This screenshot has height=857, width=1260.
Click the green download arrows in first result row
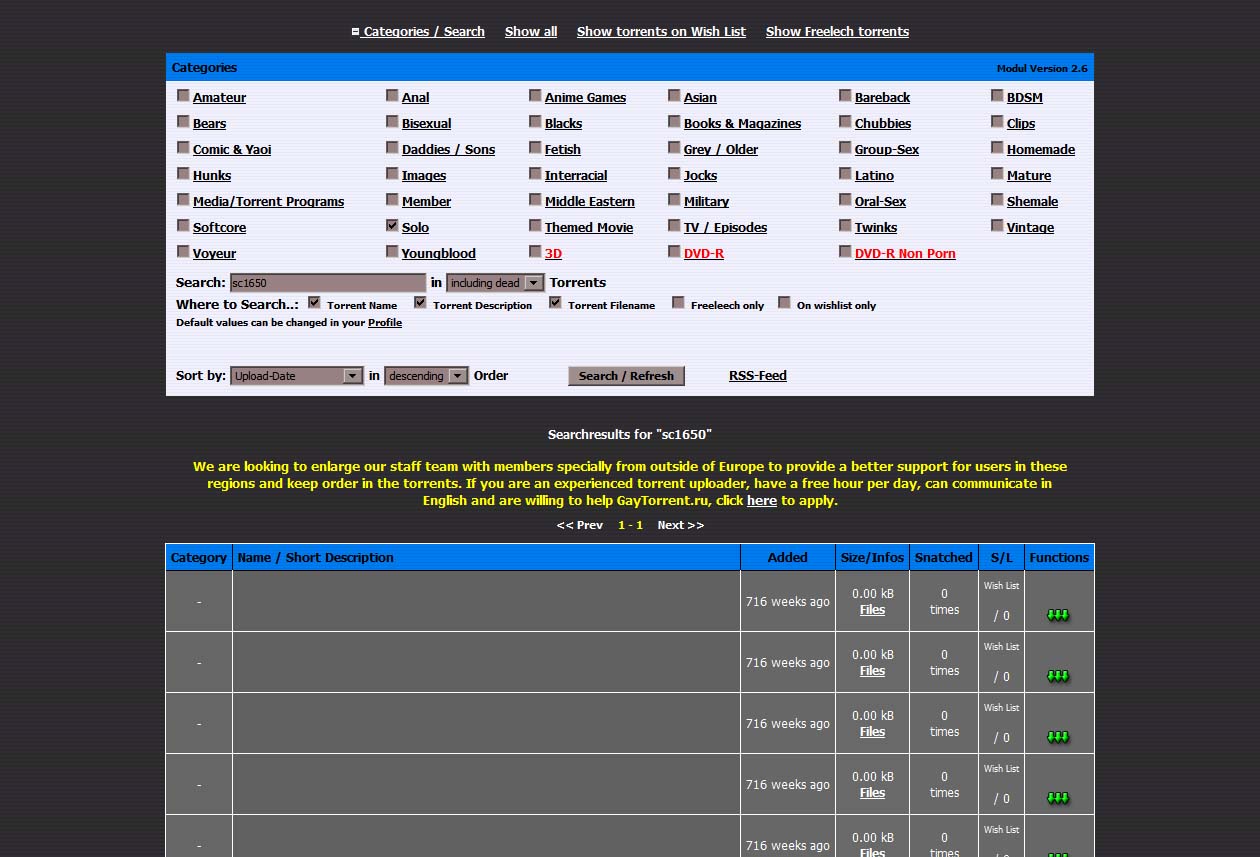point(1058,615)
